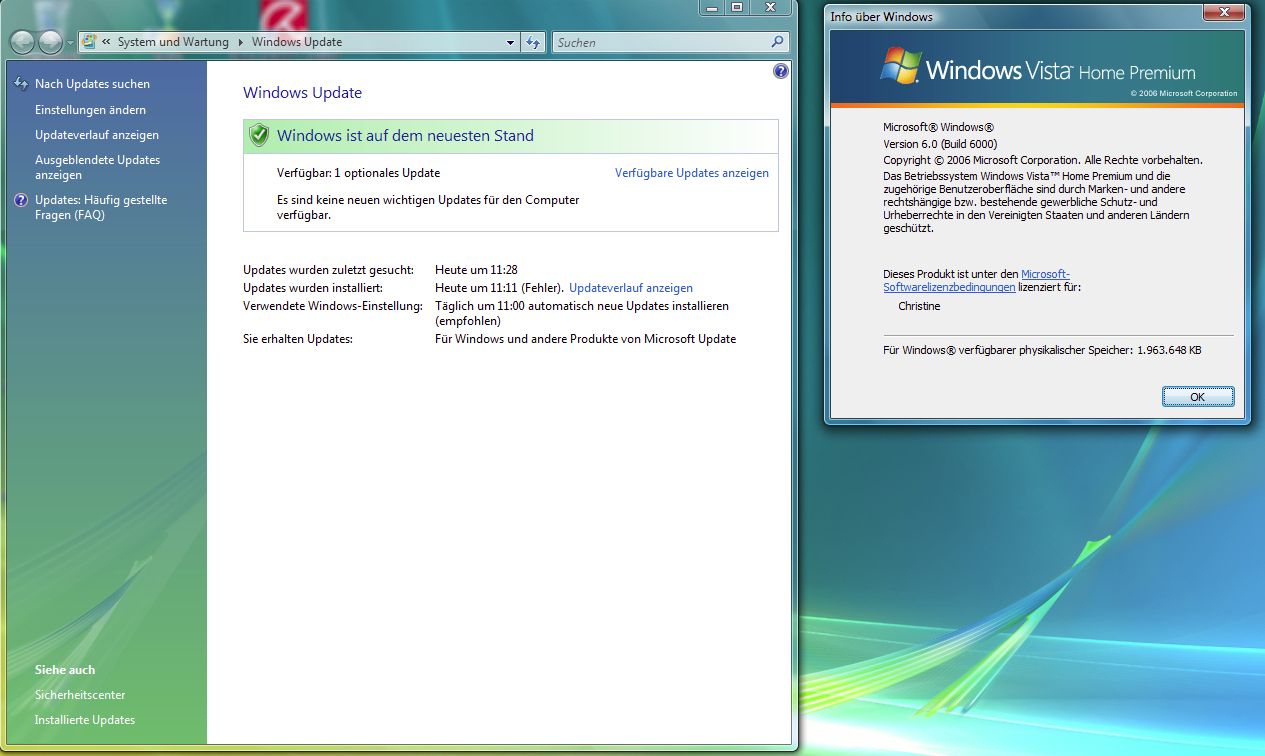Screen dimensions: 1265x756
Task: Click Nach Updates suchen
Action: [x=92, y=84]
